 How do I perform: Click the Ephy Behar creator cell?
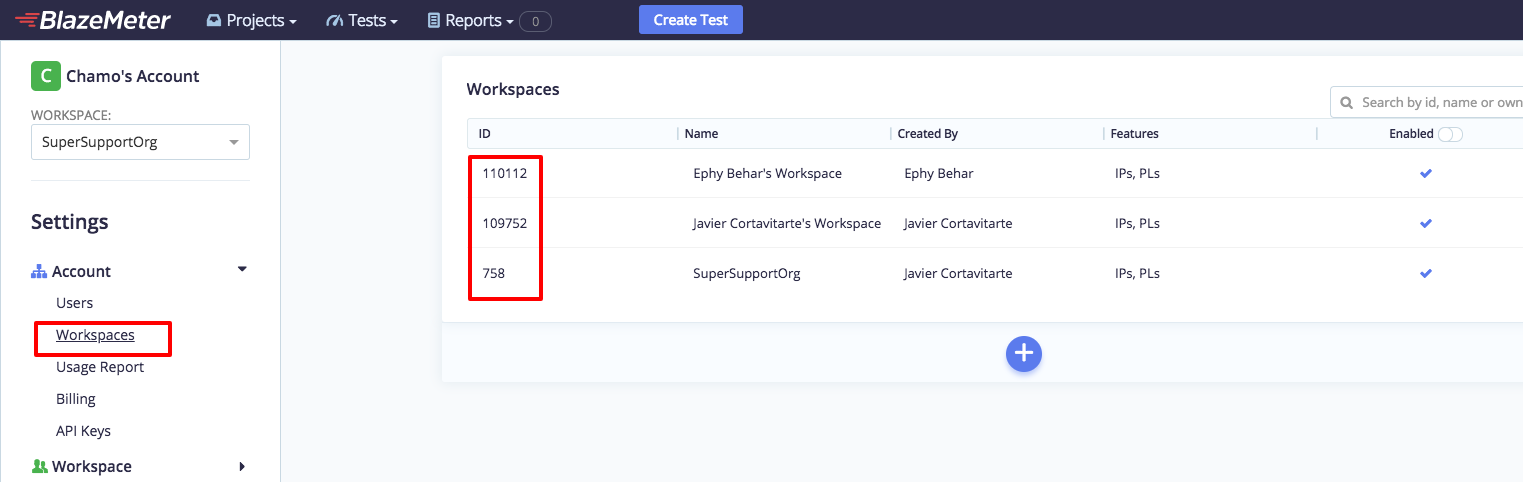(938, 173)
